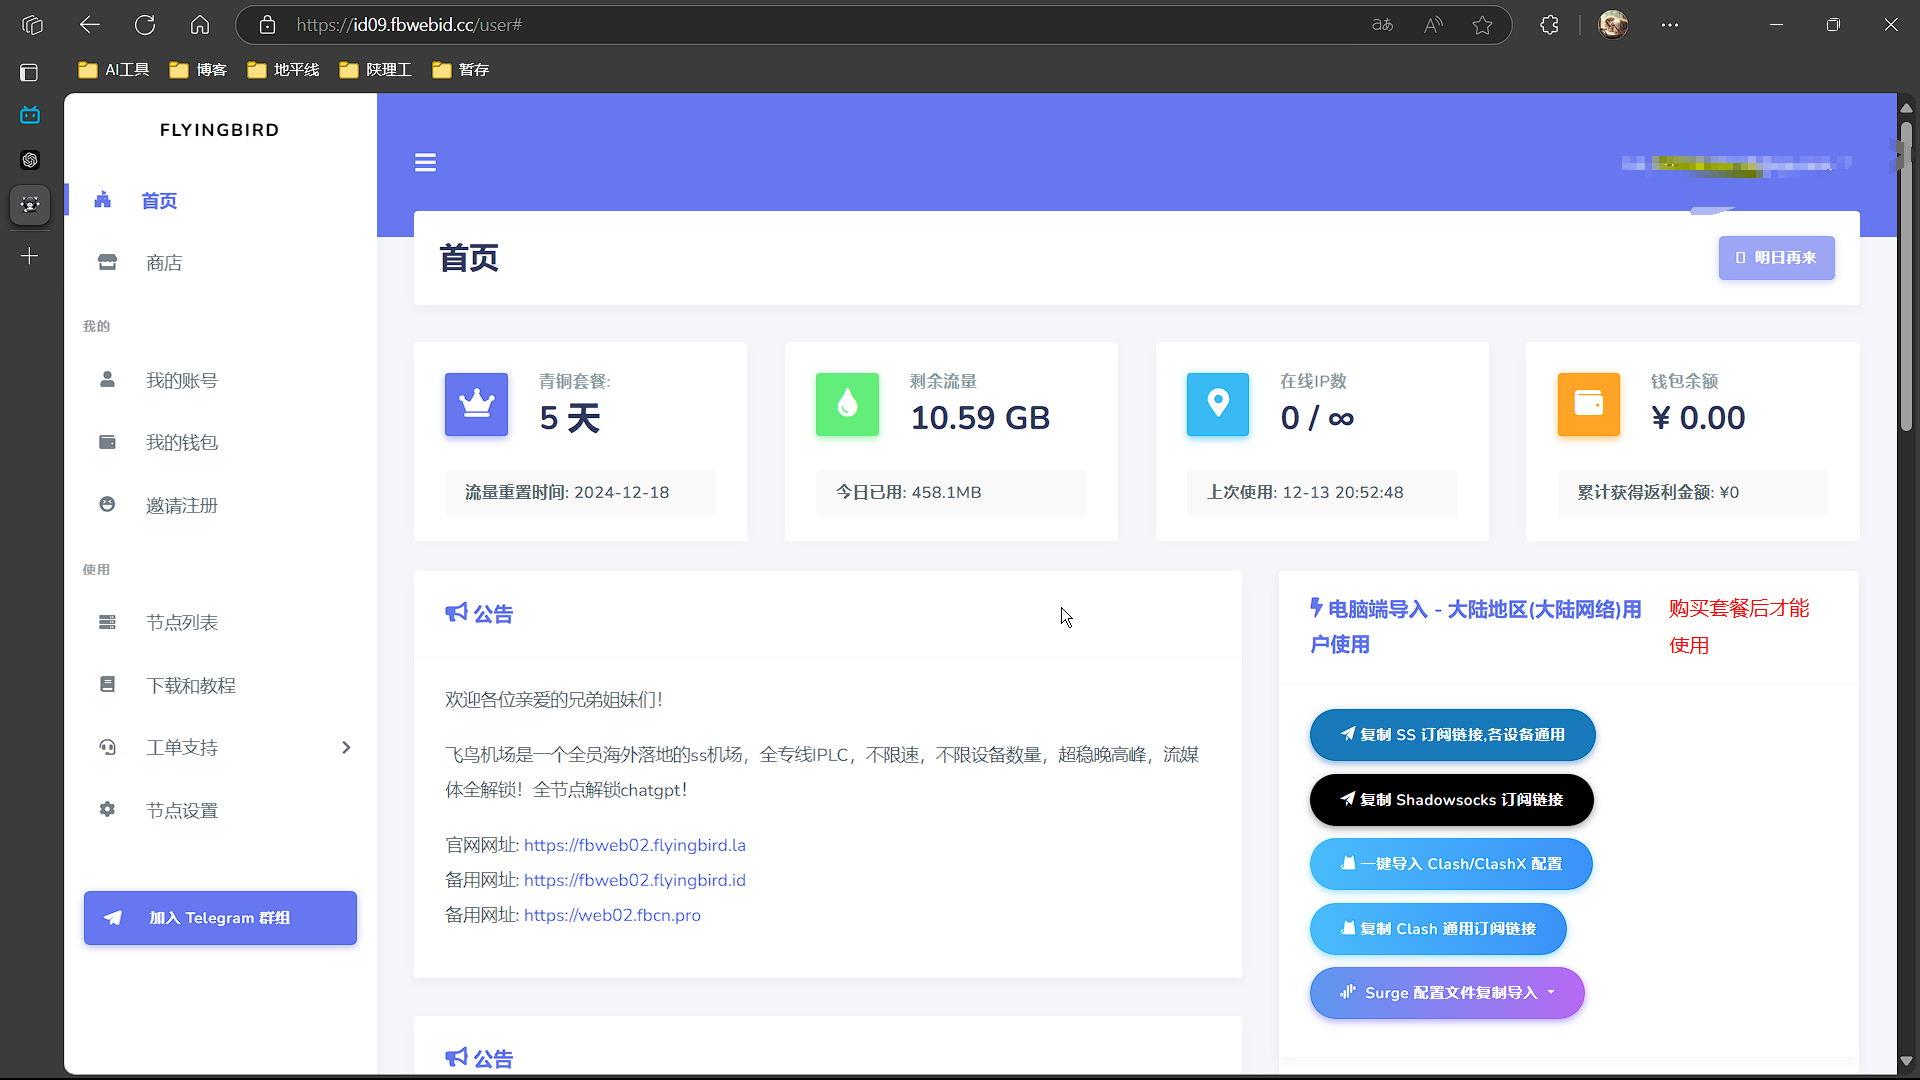Open the fbweb02.flyingbird.la link
Viewport: 1920px width, 1080px height.
[x=634, y=845]
